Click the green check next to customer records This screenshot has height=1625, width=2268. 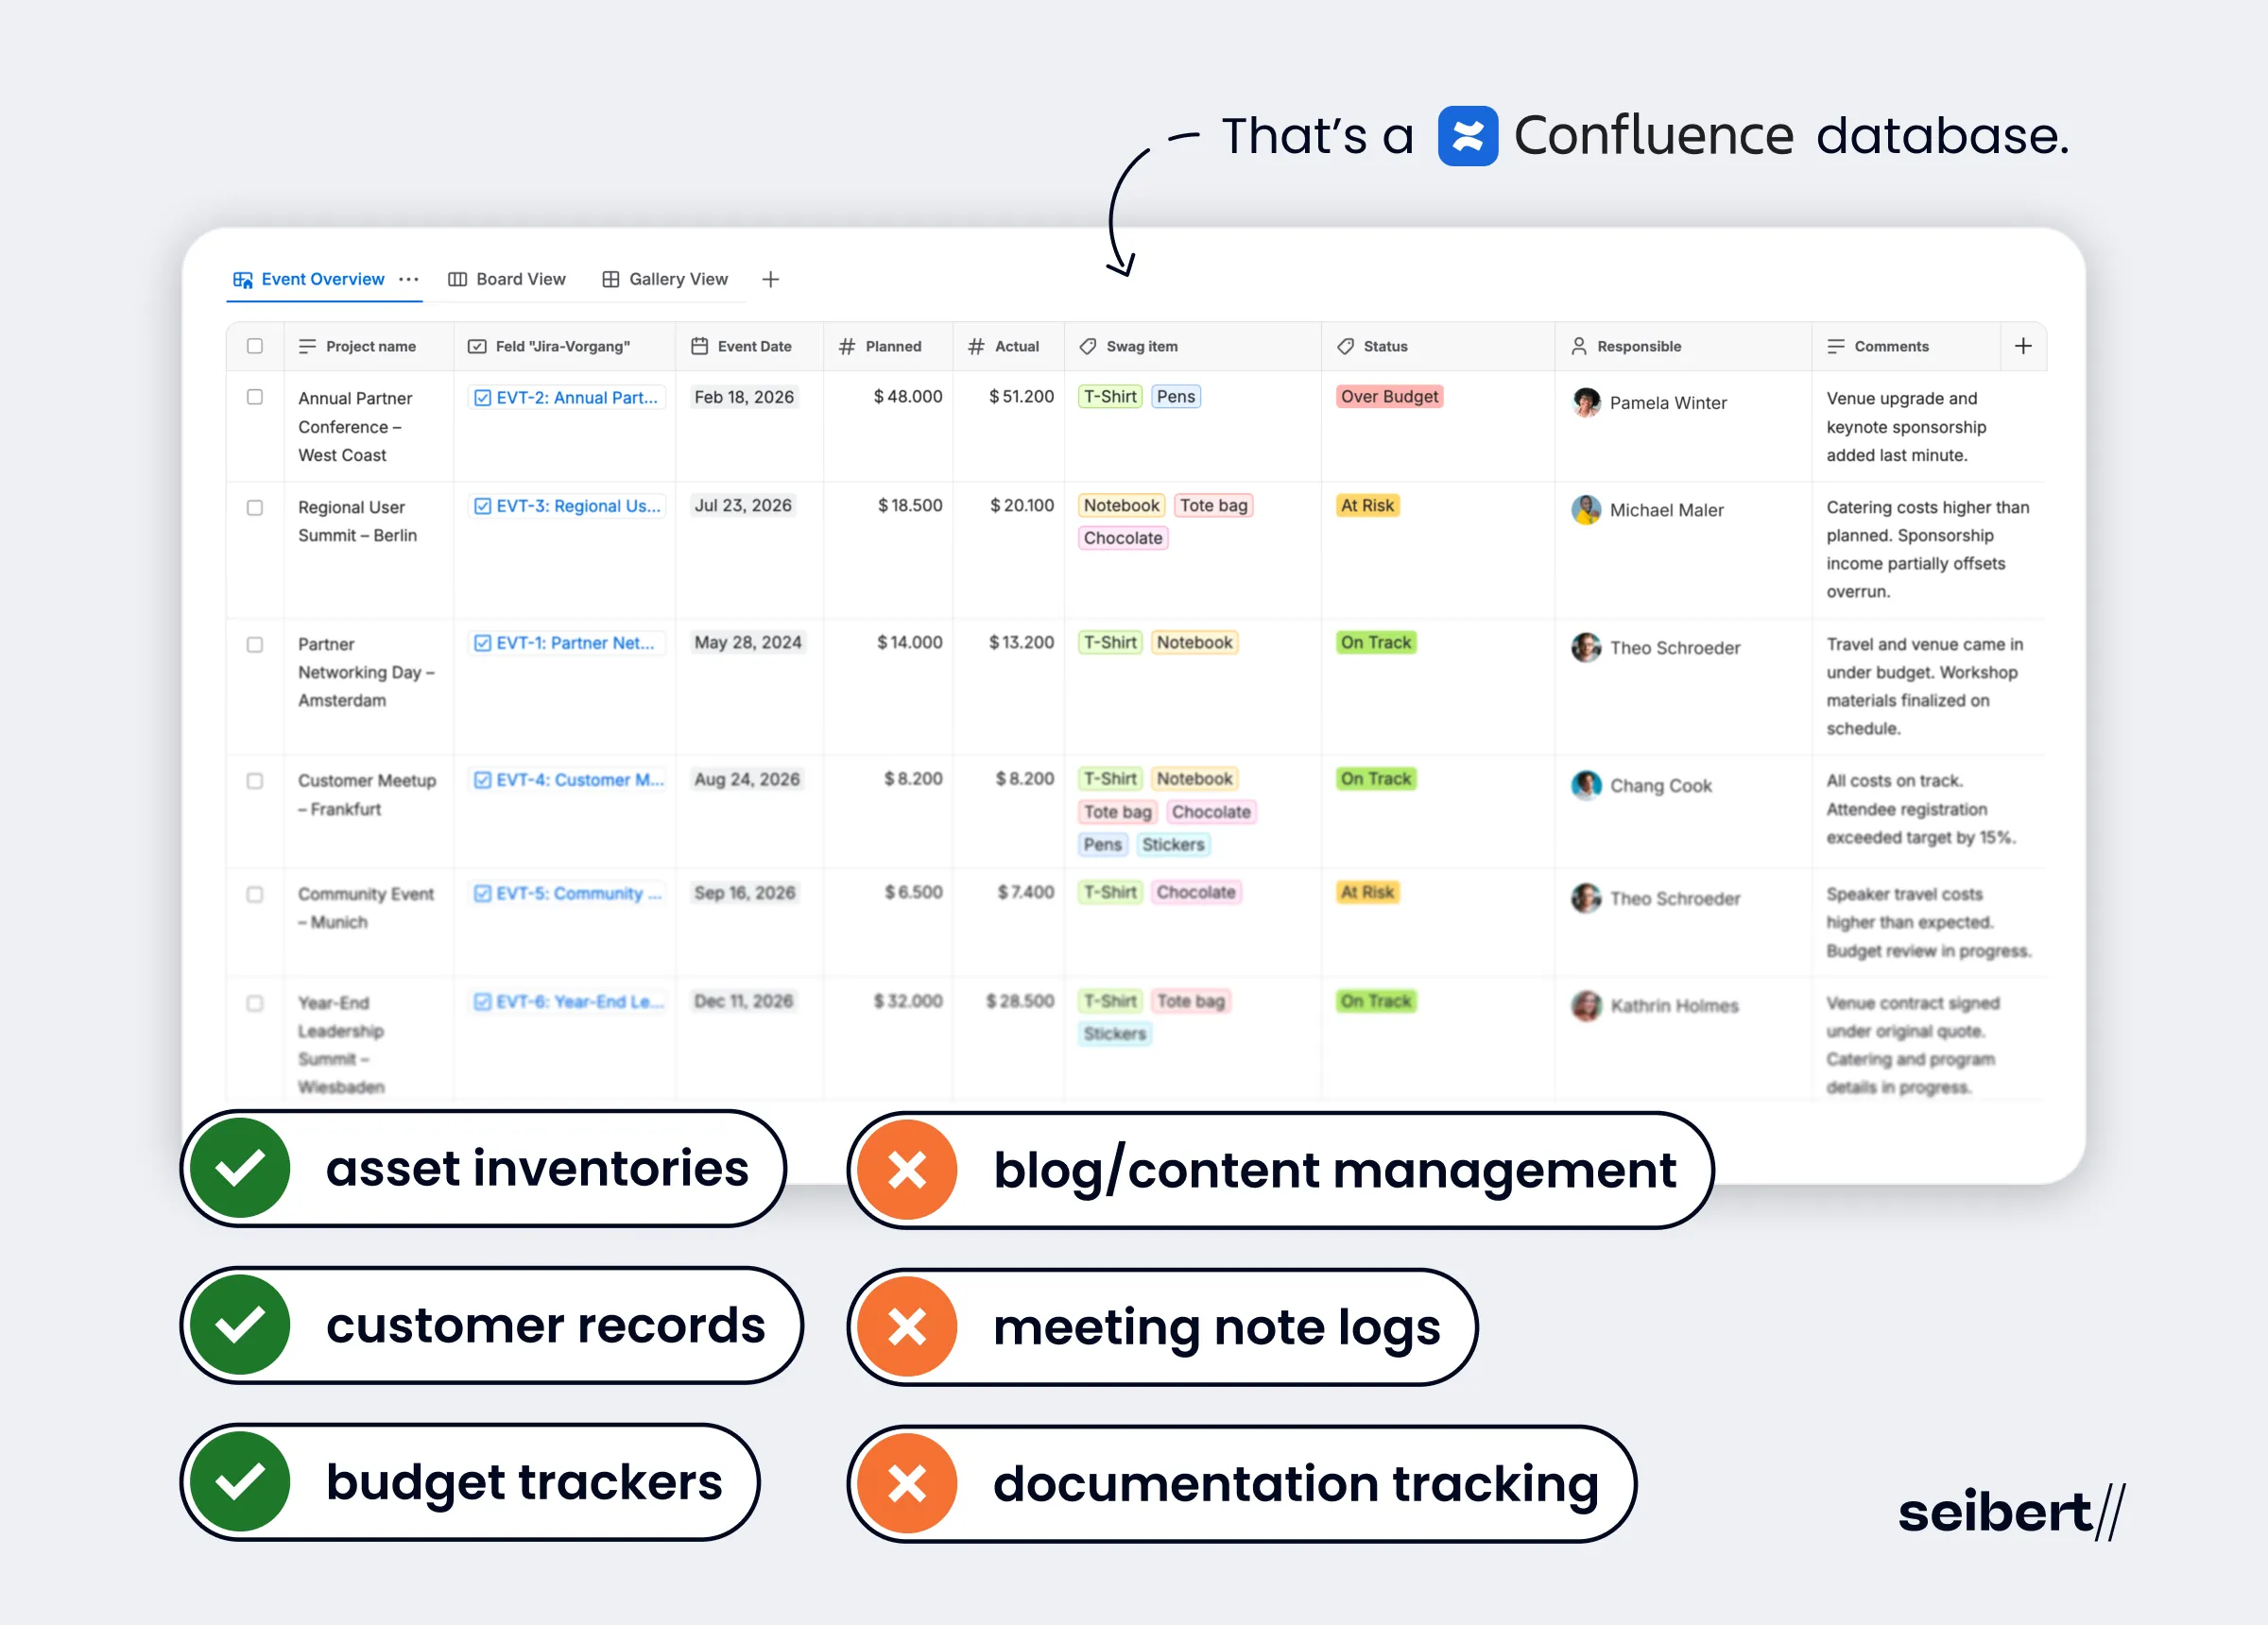[x=240, y=1325]
